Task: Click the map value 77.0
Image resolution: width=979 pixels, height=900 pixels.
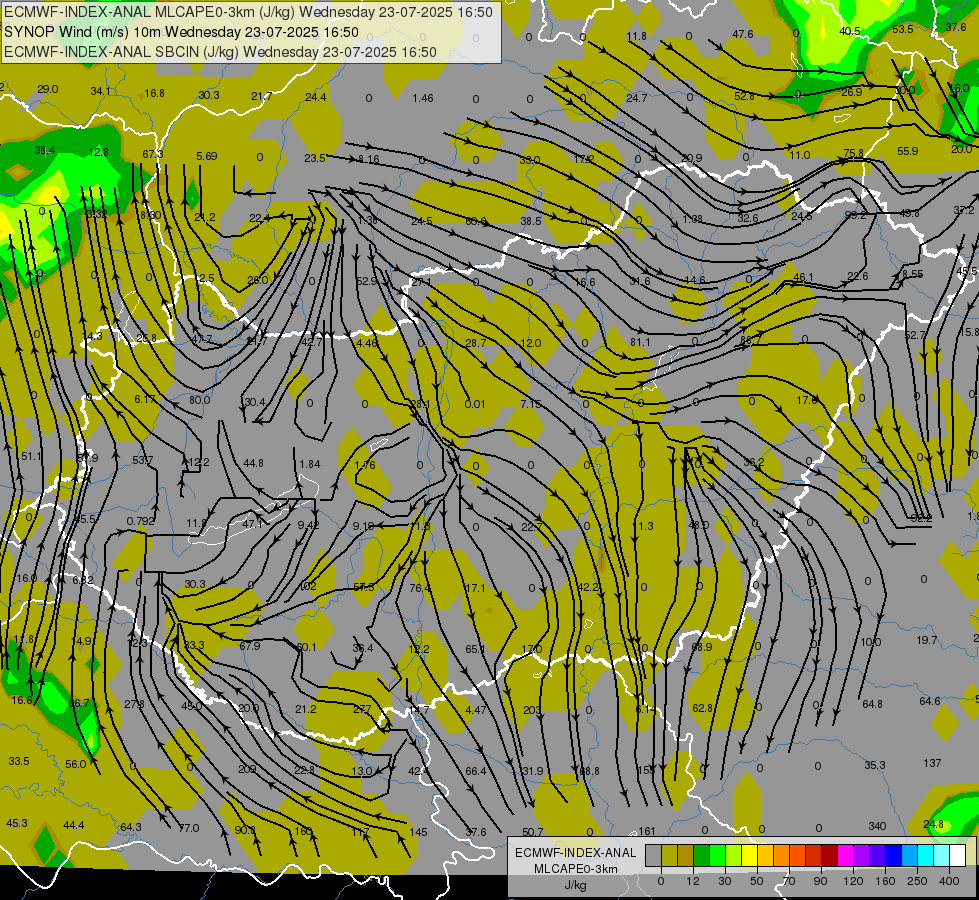Action: pos(189,828)
